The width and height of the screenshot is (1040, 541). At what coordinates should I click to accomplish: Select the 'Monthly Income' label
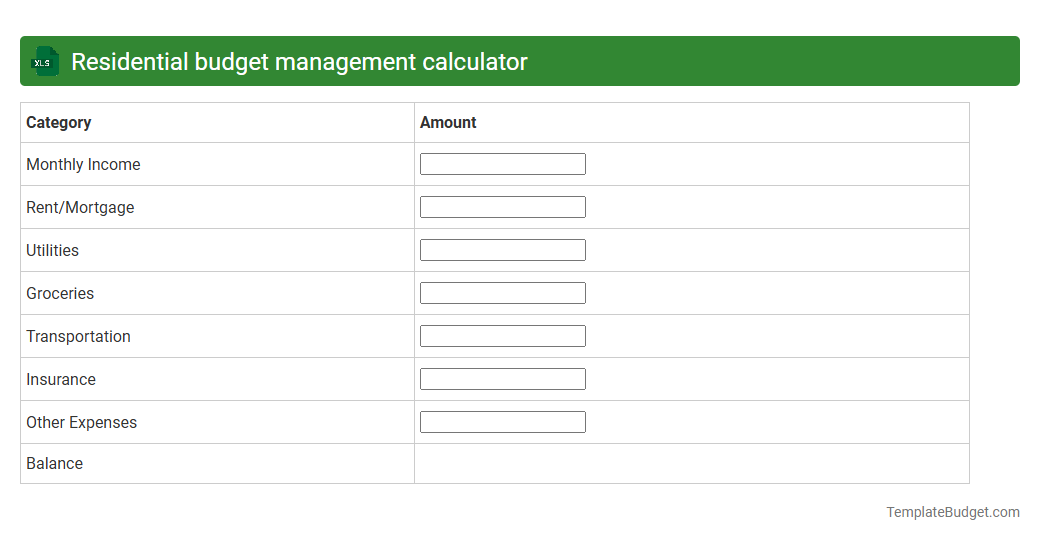[x=83, y=164]
